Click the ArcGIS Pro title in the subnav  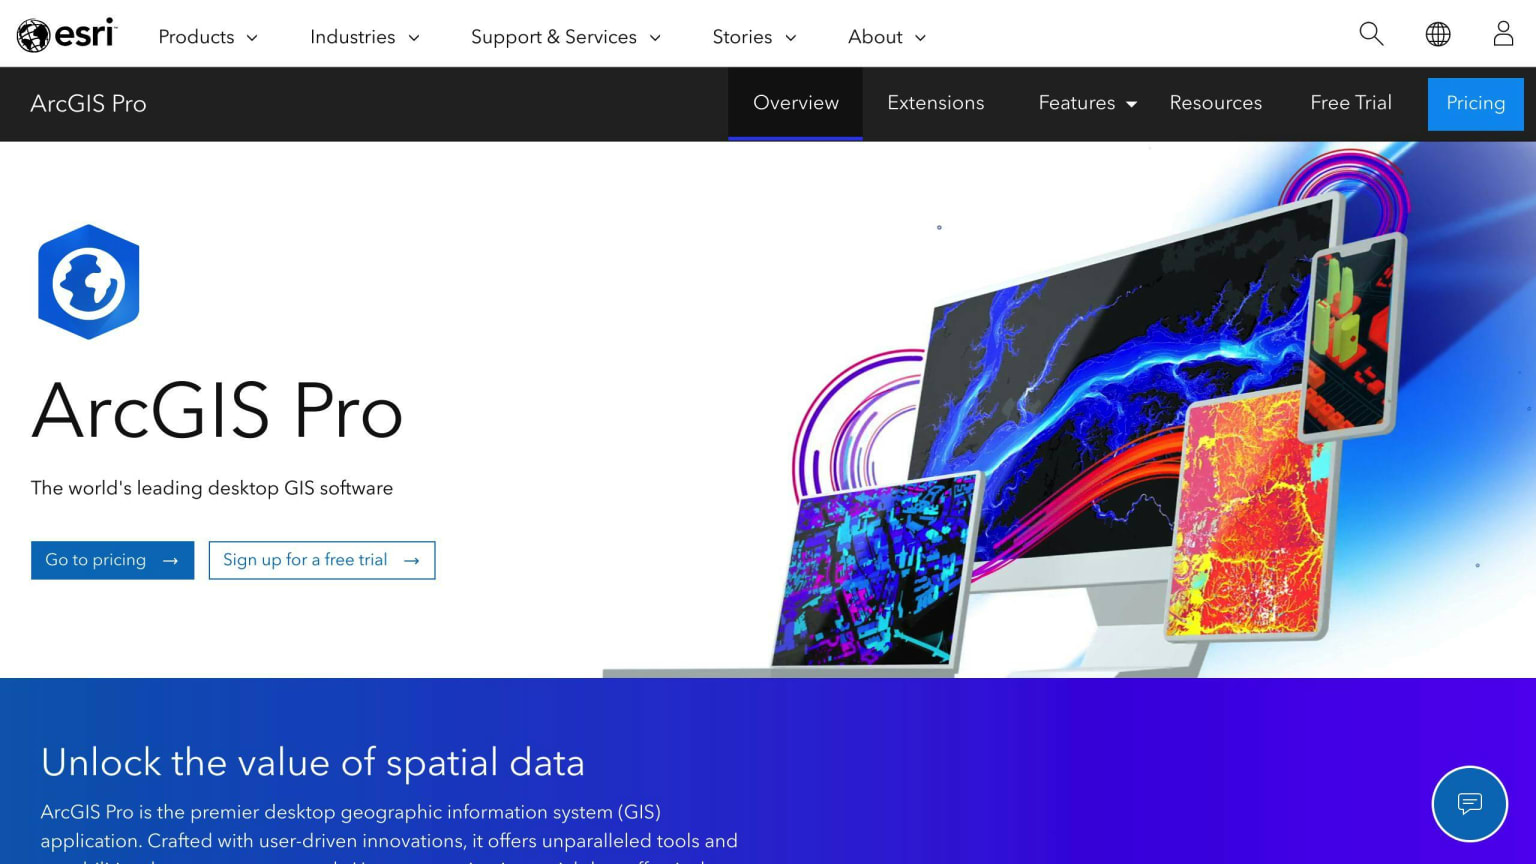click(88, 104)
